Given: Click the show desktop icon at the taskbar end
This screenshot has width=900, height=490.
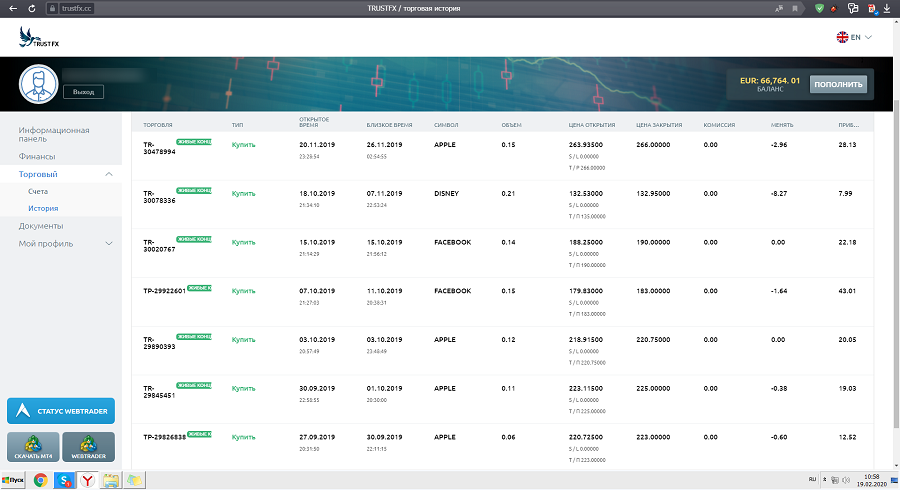Looking at the screenshot, I should click(x=894, y=480).
